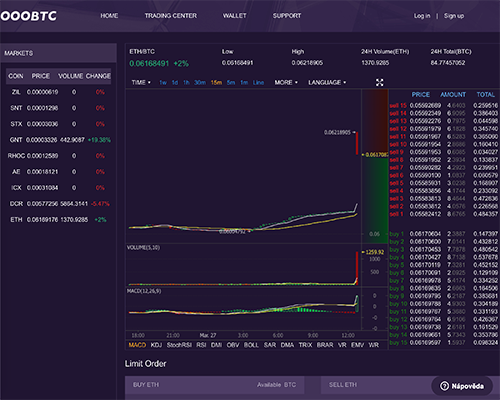This screenshot has height=400, width=500.
Task: Click the fullscreen chart icon
Action: coord(379,82)
